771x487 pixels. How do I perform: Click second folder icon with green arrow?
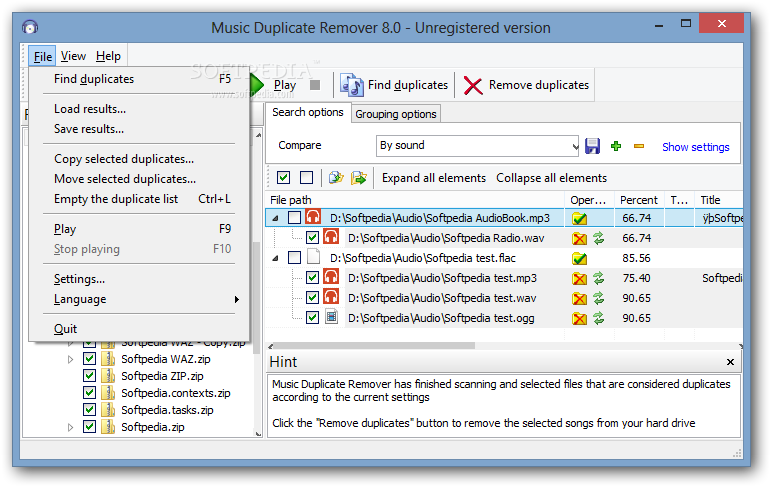[x=359, y=178]
